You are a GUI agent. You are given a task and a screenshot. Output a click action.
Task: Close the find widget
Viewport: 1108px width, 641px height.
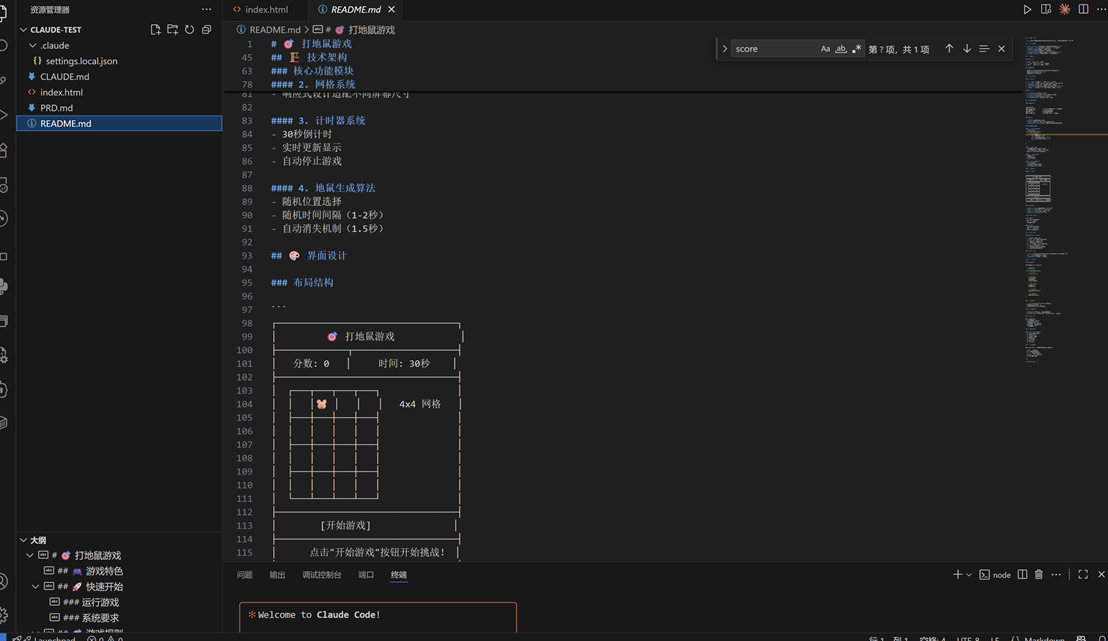(x=1001, y=49)
